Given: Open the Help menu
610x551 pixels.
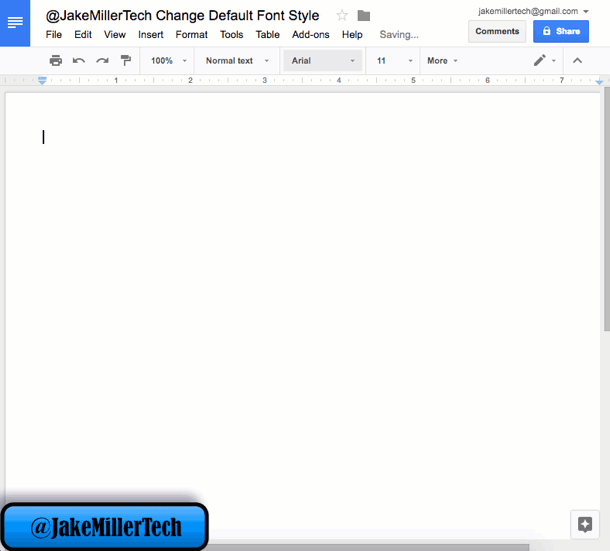Looking at the screenshot, I should click(x=352, y=35).
